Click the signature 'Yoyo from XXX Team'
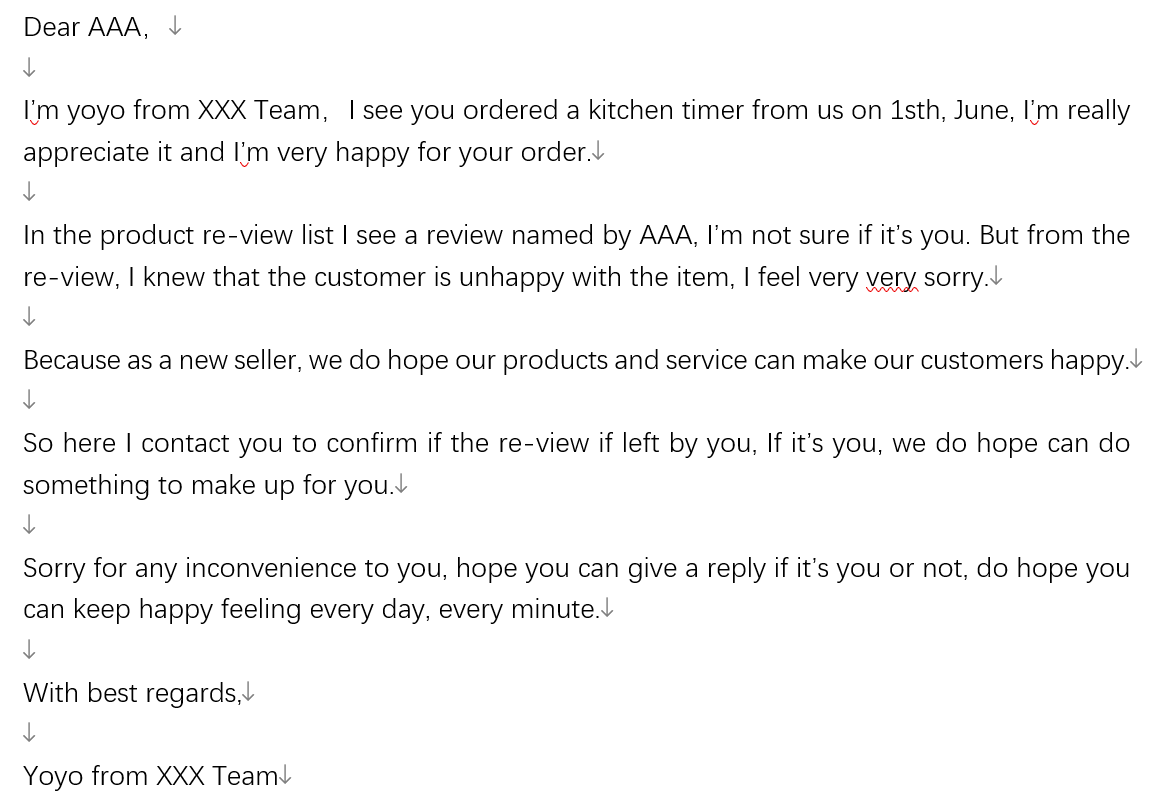This screenshot has width=1160, height=804. click(x=150, y=776)
